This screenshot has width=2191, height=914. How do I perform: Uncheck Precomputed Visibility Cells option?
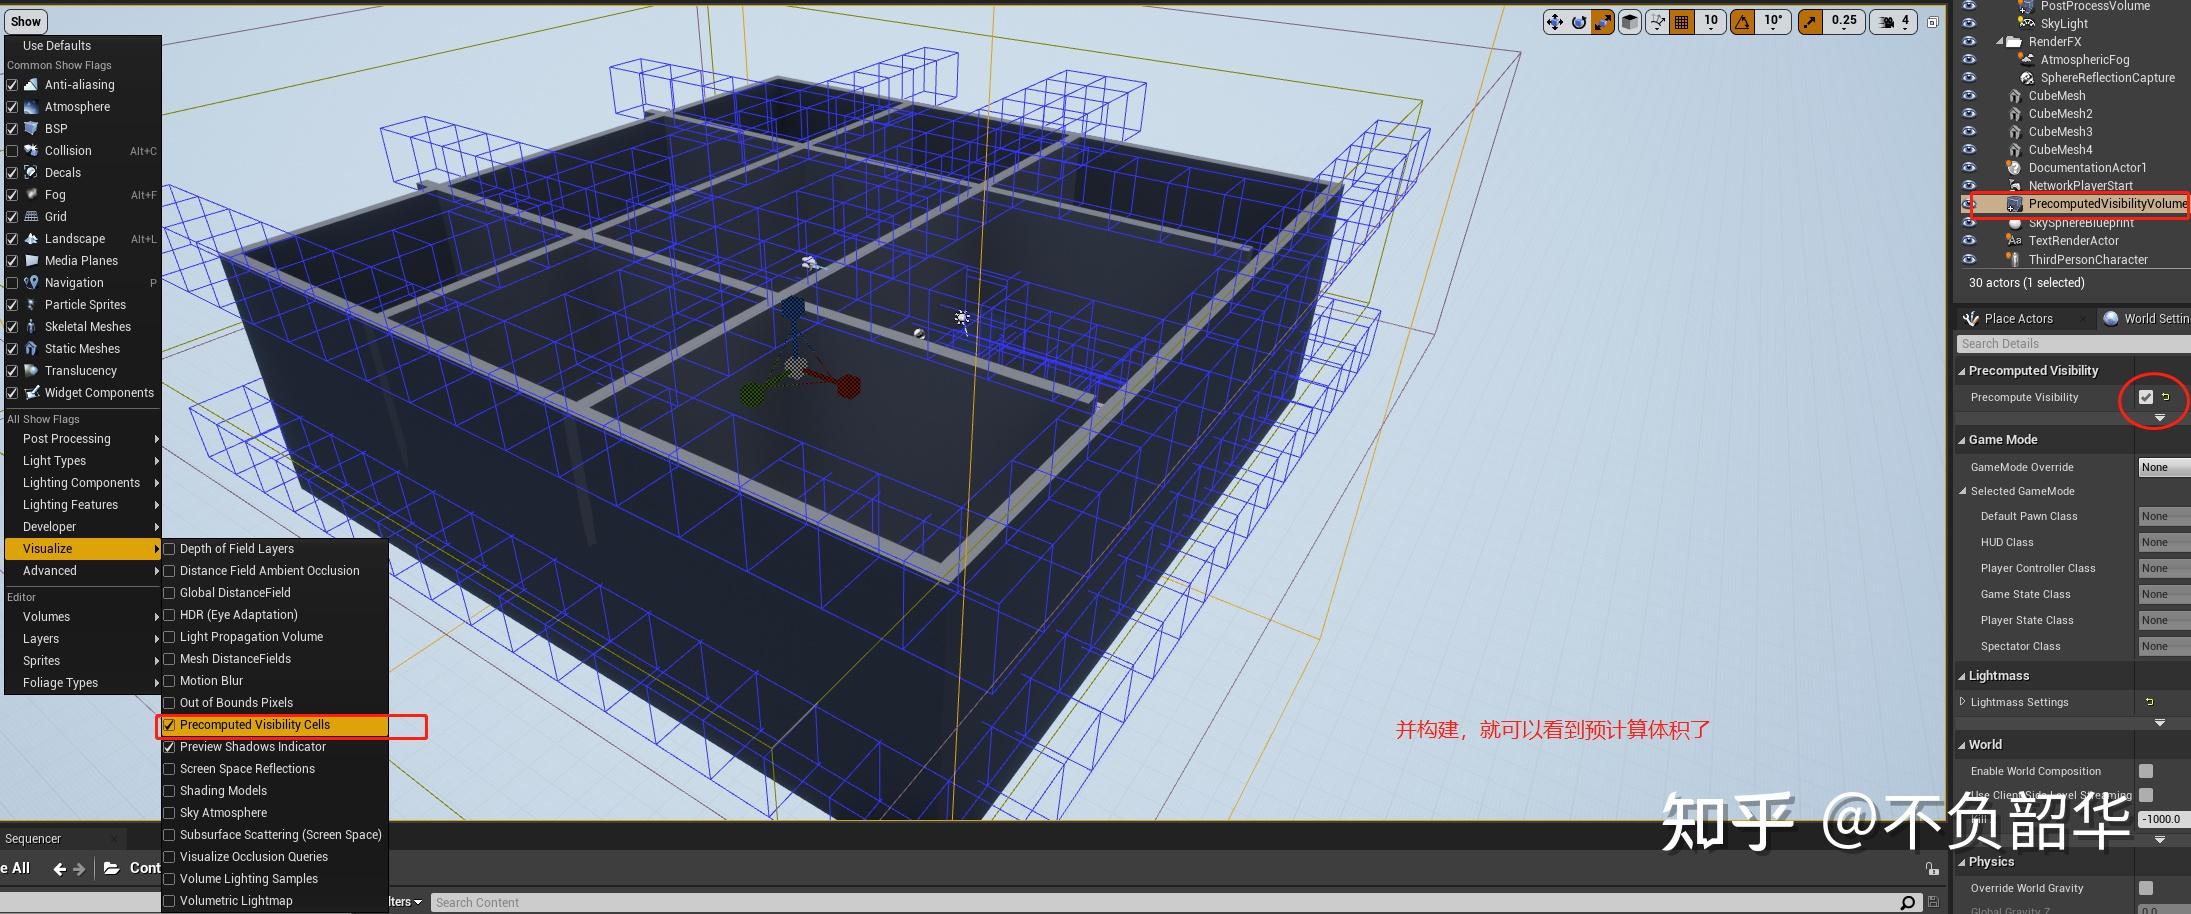[170, 725]
